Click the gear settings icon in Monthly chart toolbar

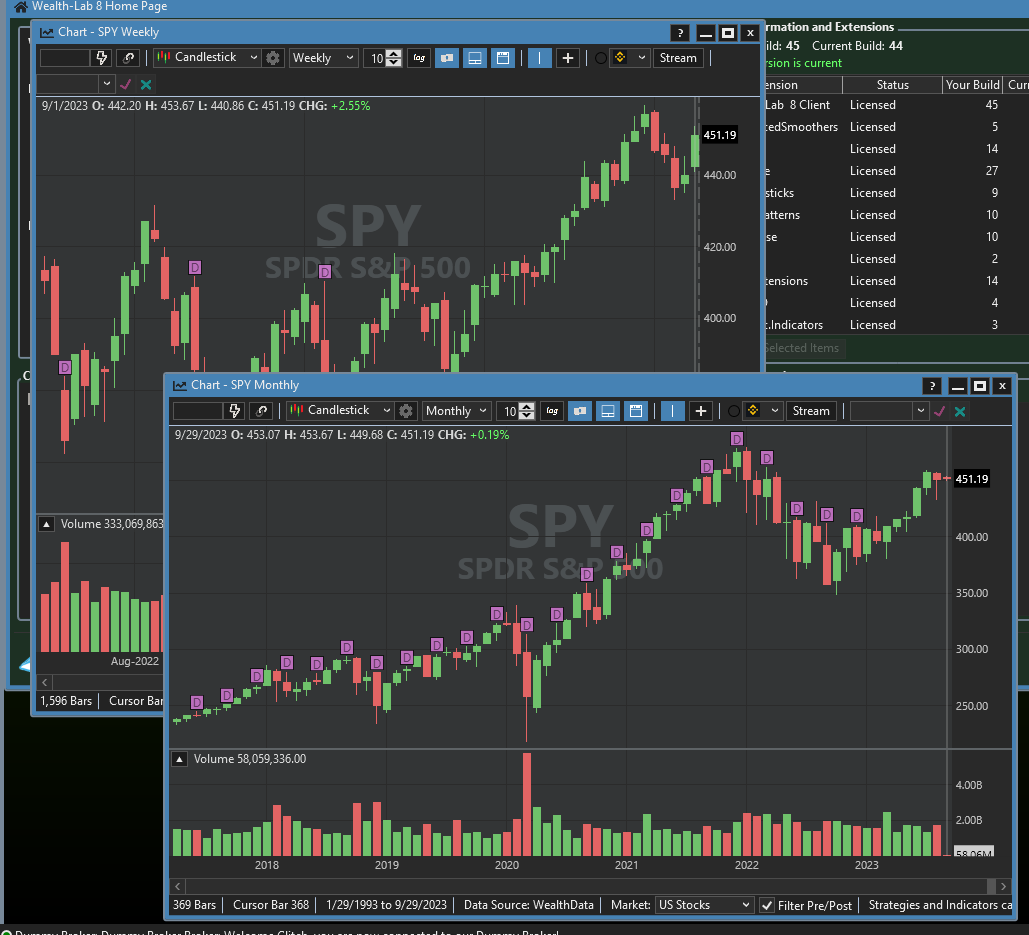click(x=405, y=411)
